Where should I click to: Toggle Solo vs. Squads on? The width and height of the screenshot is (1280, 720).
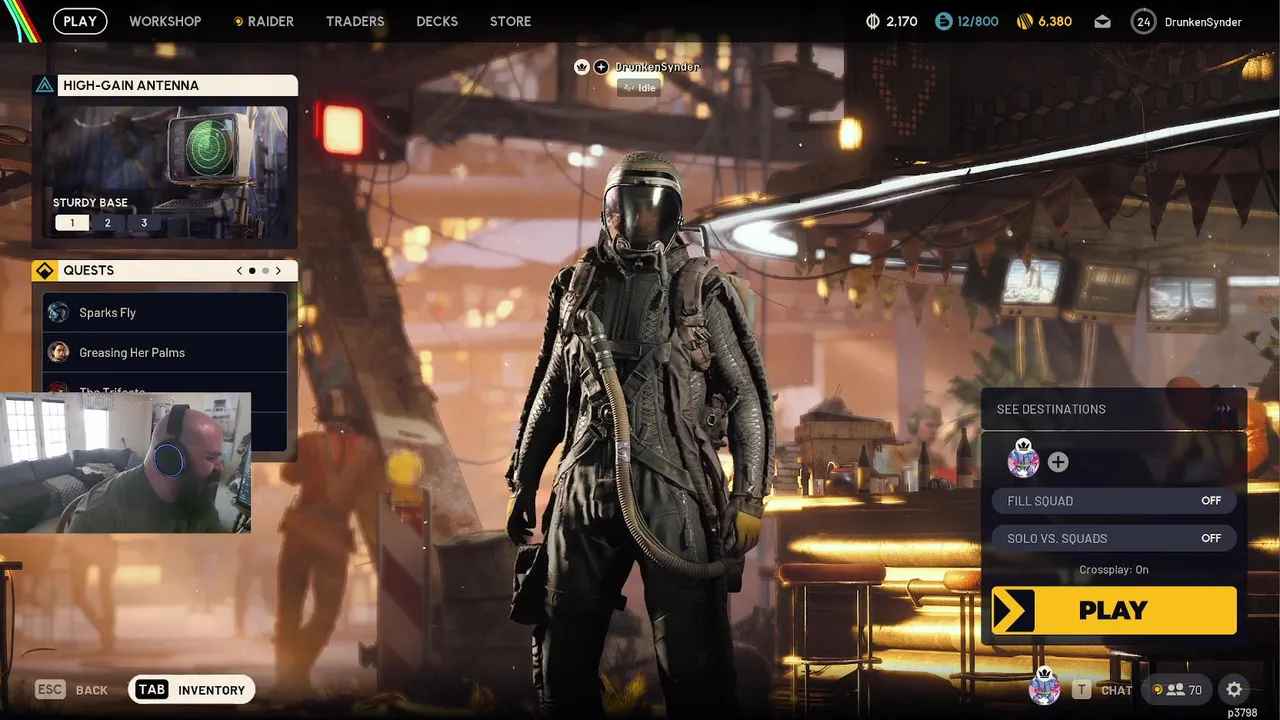(x=1114, y=538)
